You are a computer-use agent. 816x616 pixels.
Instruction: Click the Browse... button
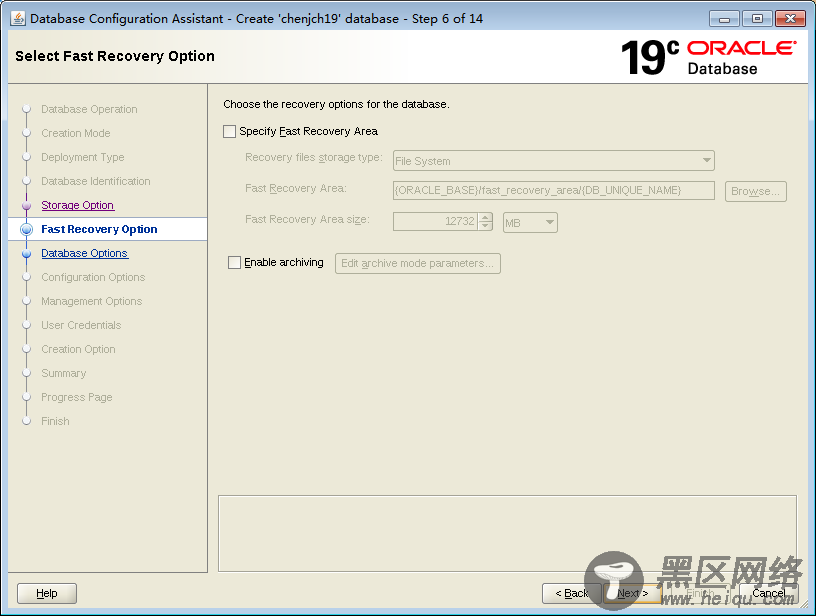click(756, 191)
